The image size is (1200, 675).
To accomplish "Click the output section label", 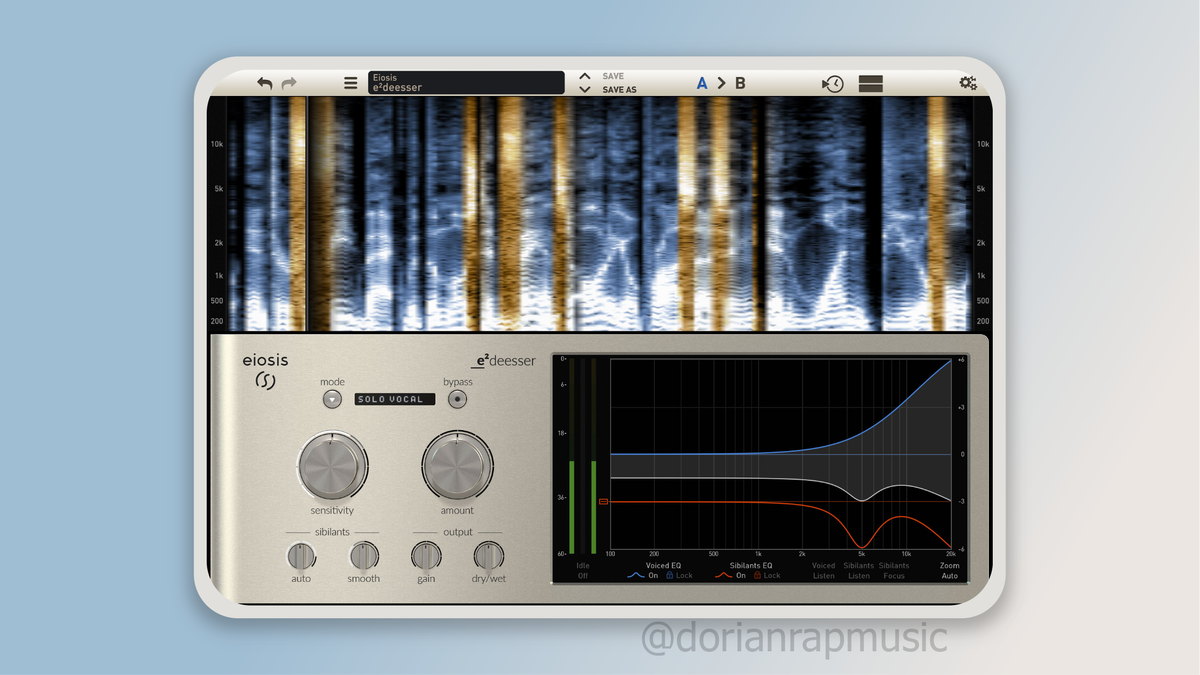I will pos(457,532).
